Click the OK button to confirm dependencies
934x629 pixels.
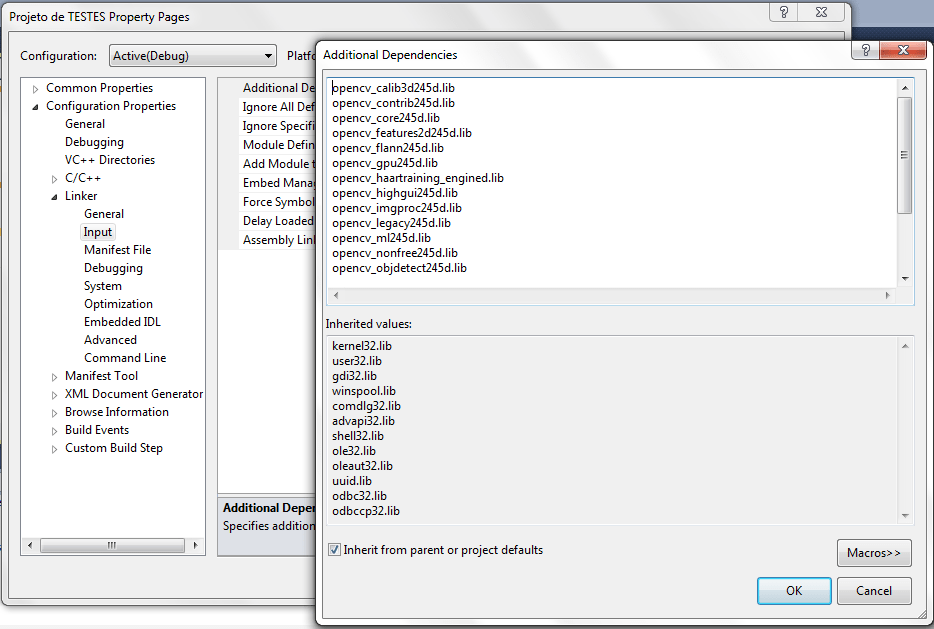793,590
